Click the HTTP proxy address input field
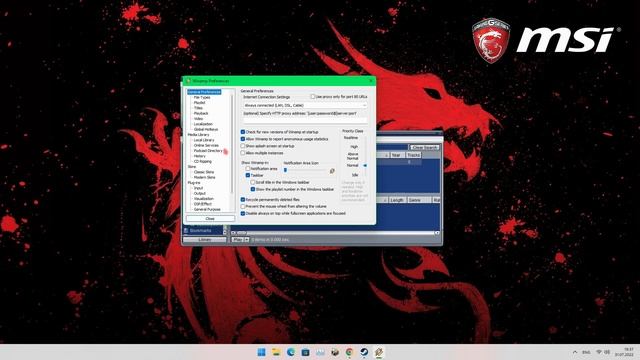640x360 pixels. (305, 120)
